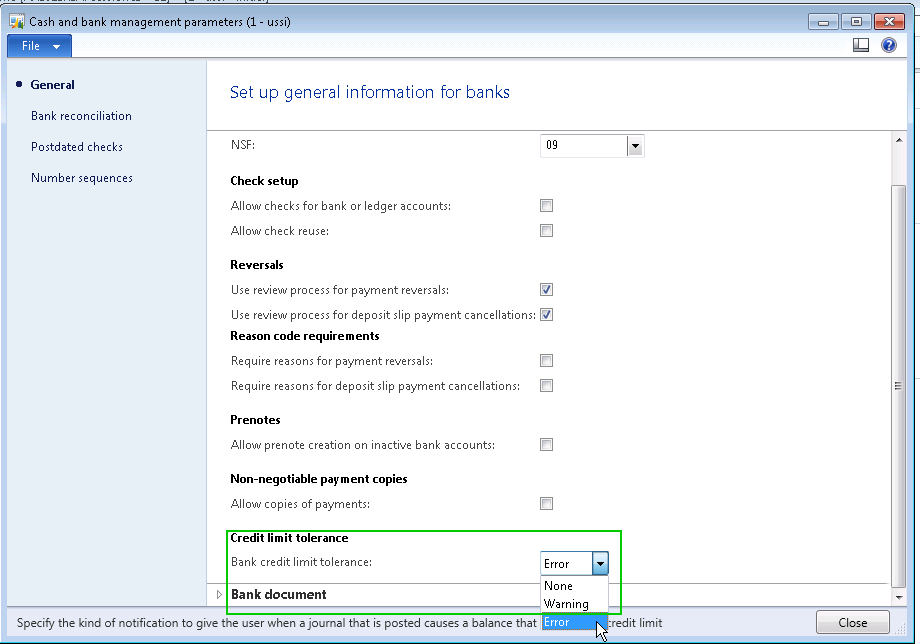Toggle the Allow check reuse checkbox

coord(546,231)
